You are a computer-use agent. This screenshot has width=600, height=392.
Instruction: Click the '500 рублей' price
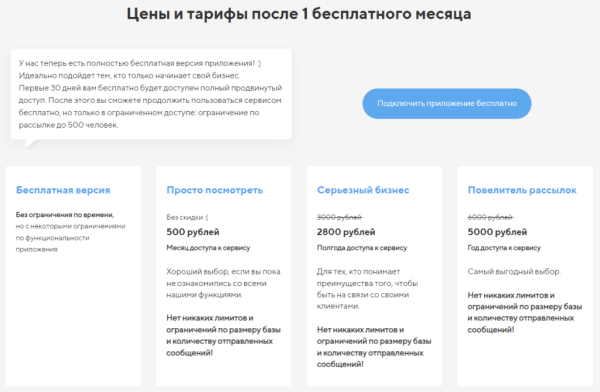tap(193, 232)
